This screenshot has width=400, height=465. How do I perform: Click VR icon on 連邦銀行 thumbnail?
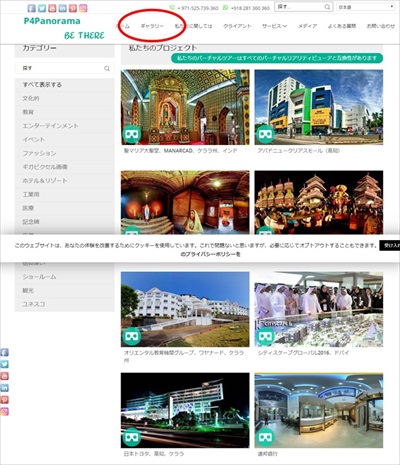[x=265, y=437]
